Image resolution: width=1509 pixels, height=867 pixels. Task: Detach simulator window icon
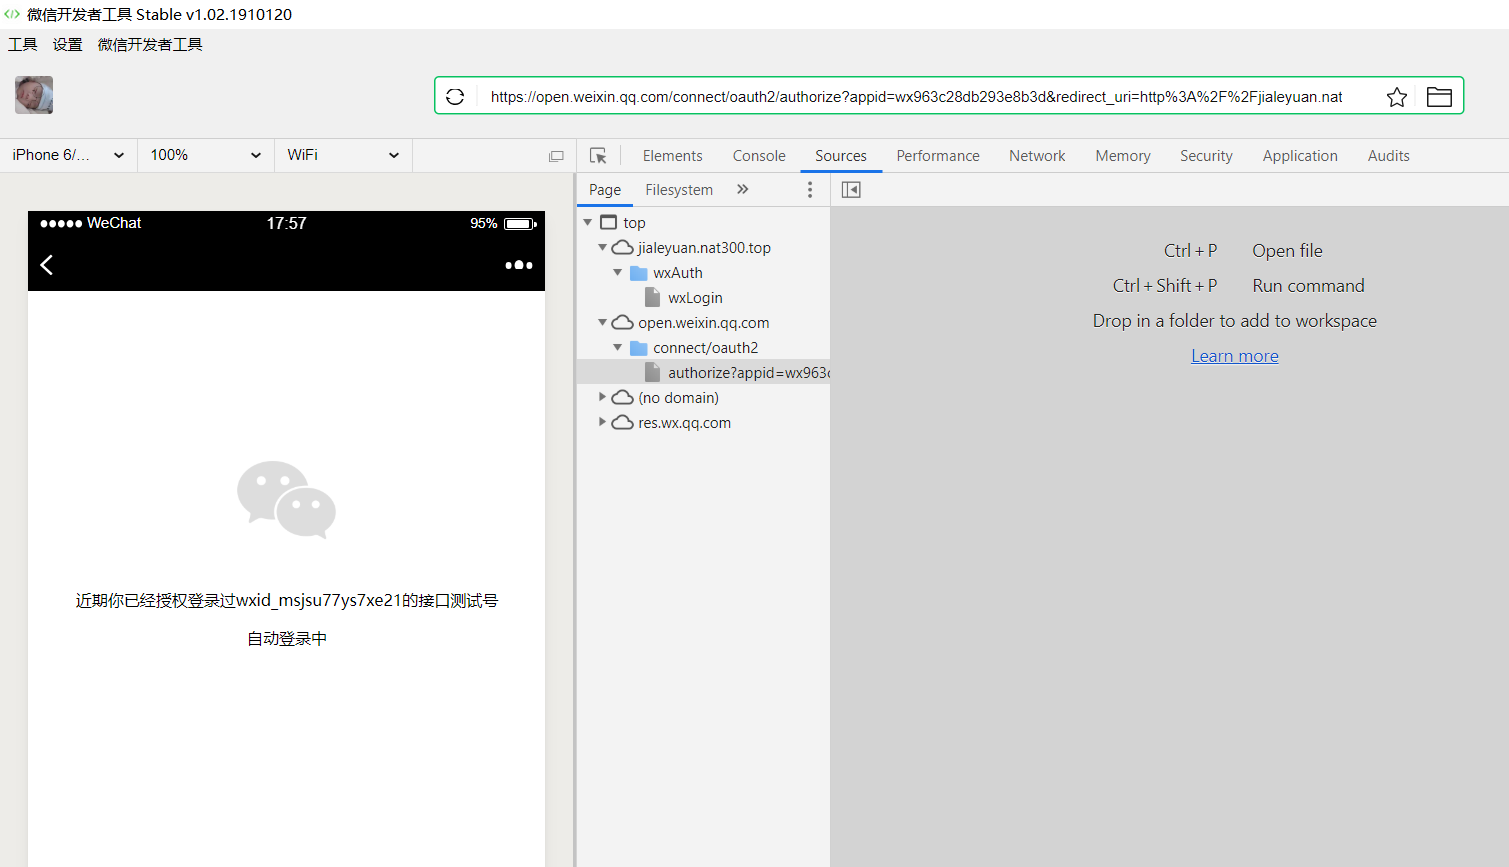(556, 156)
